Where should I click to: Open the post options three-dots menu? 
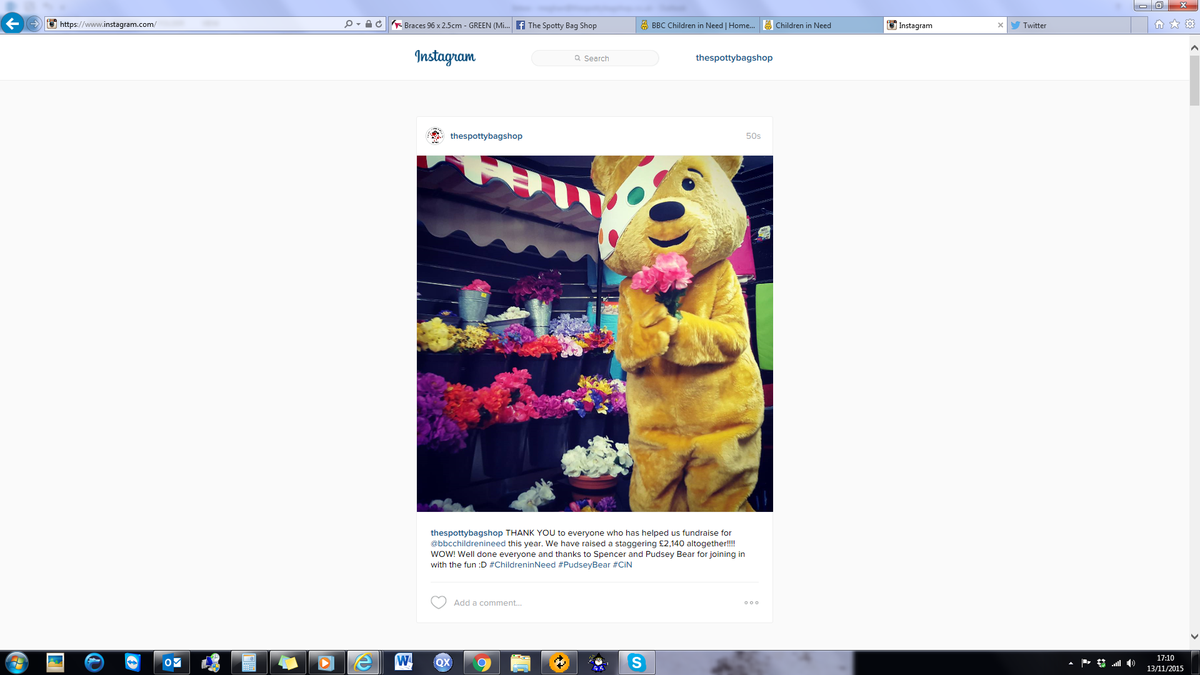(x=751, y=603)
